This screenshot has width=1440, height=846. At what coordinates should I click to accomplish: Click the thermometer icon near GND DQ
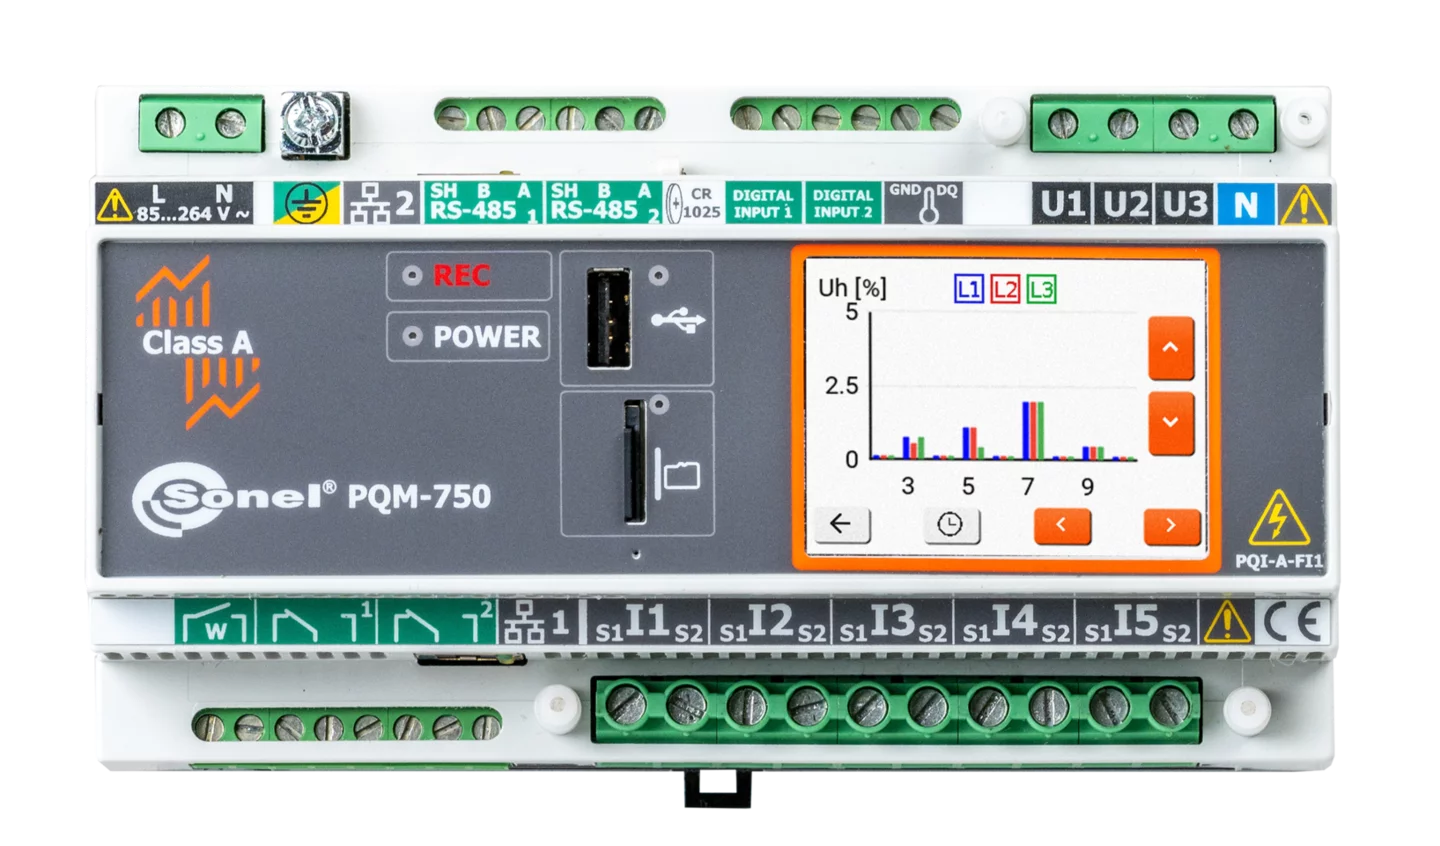click(928, 205)
